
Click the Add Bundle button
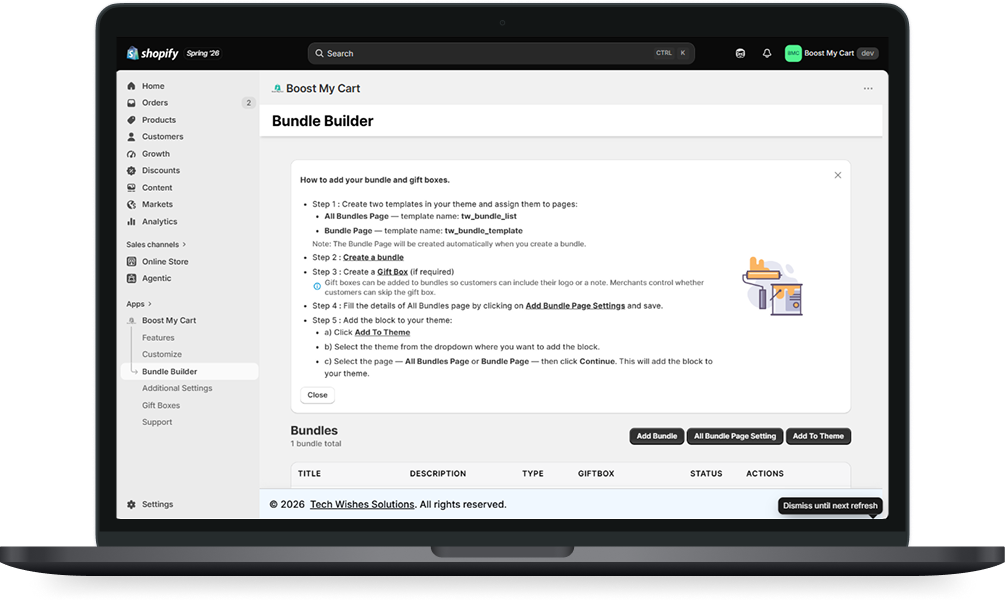click(656, 436)
